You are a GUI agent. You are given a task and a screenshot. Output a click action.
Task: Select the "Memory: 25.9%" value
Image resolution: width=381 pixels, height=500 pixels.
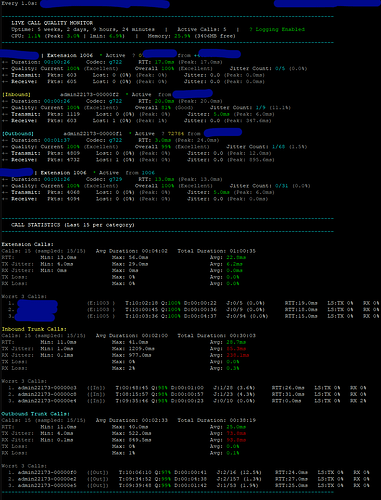[x=169, y=36]
